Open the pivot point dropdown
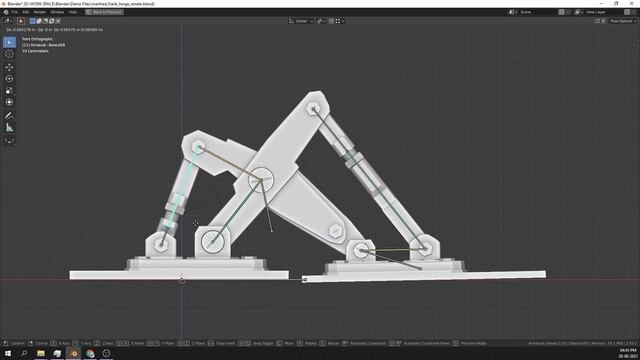 pos(321,21)
